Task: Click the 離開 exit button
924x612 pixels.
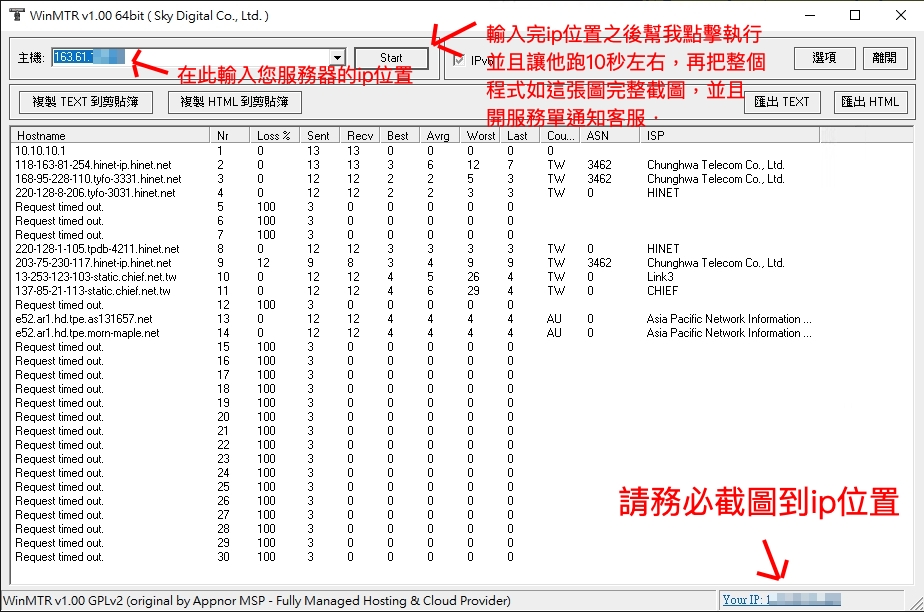Action: pos(884,58)
